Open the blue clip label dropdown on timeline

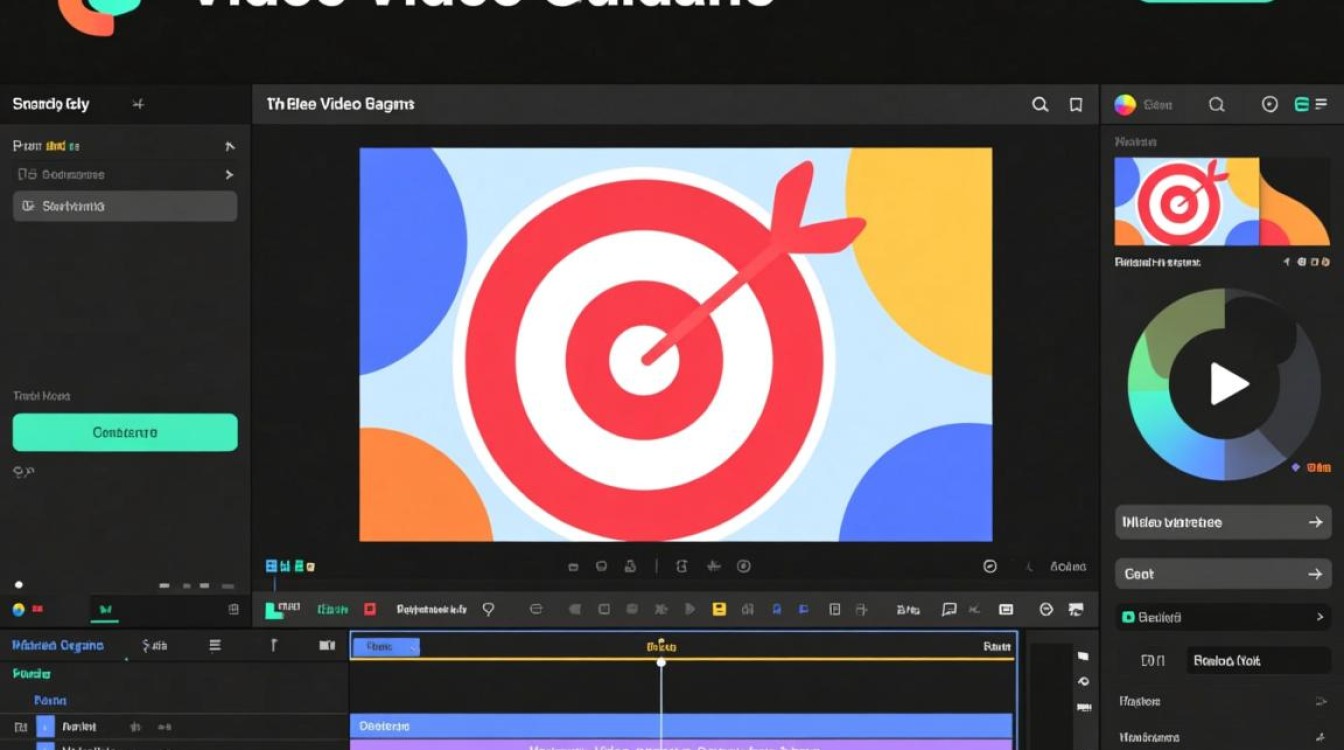(x=385, y=647)
